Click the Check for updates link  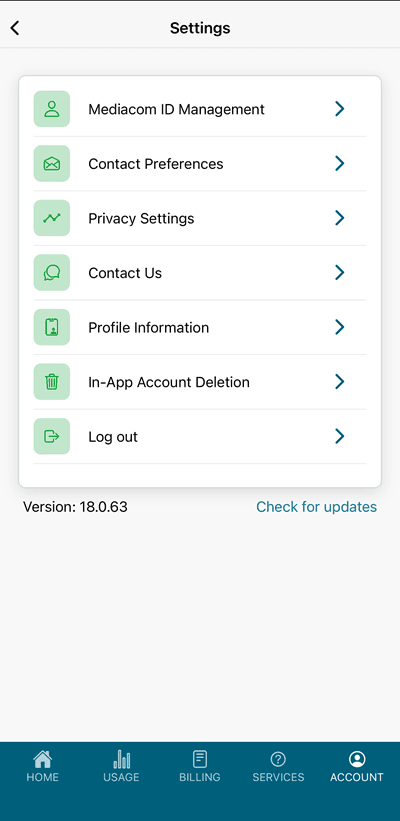(316, 507)
